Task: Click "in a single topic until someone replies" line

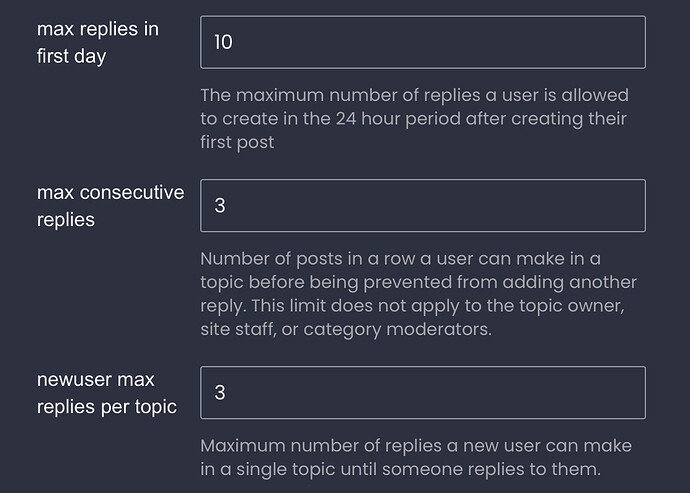Action: pyautogui.click(x=400, y=469)
